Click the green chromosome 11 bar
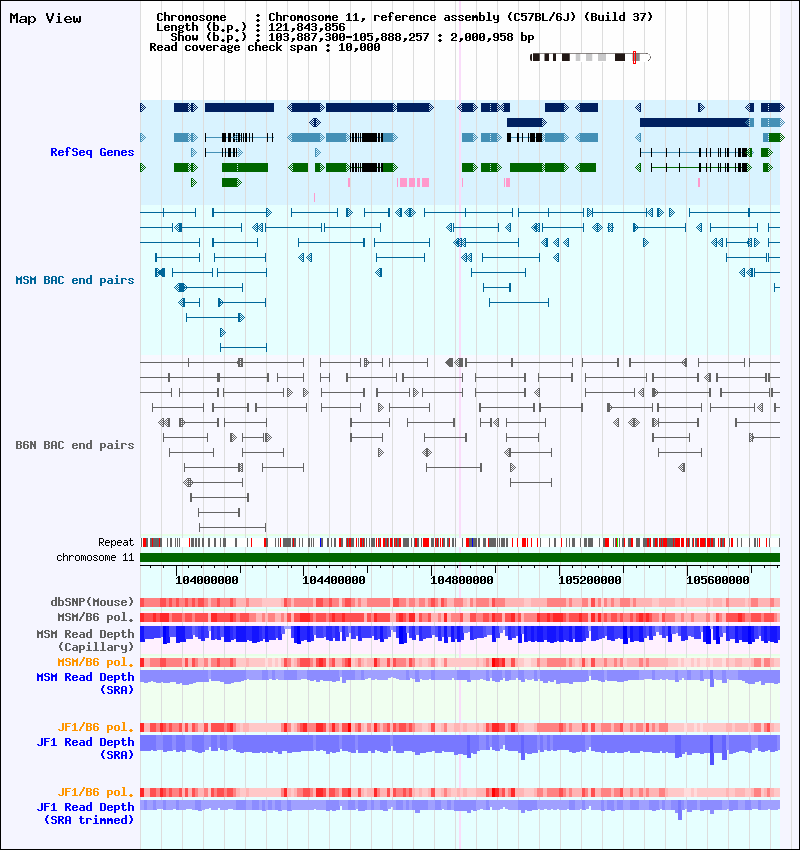Image resolution: width=800 pixels, height=850 pixels. 460,557
